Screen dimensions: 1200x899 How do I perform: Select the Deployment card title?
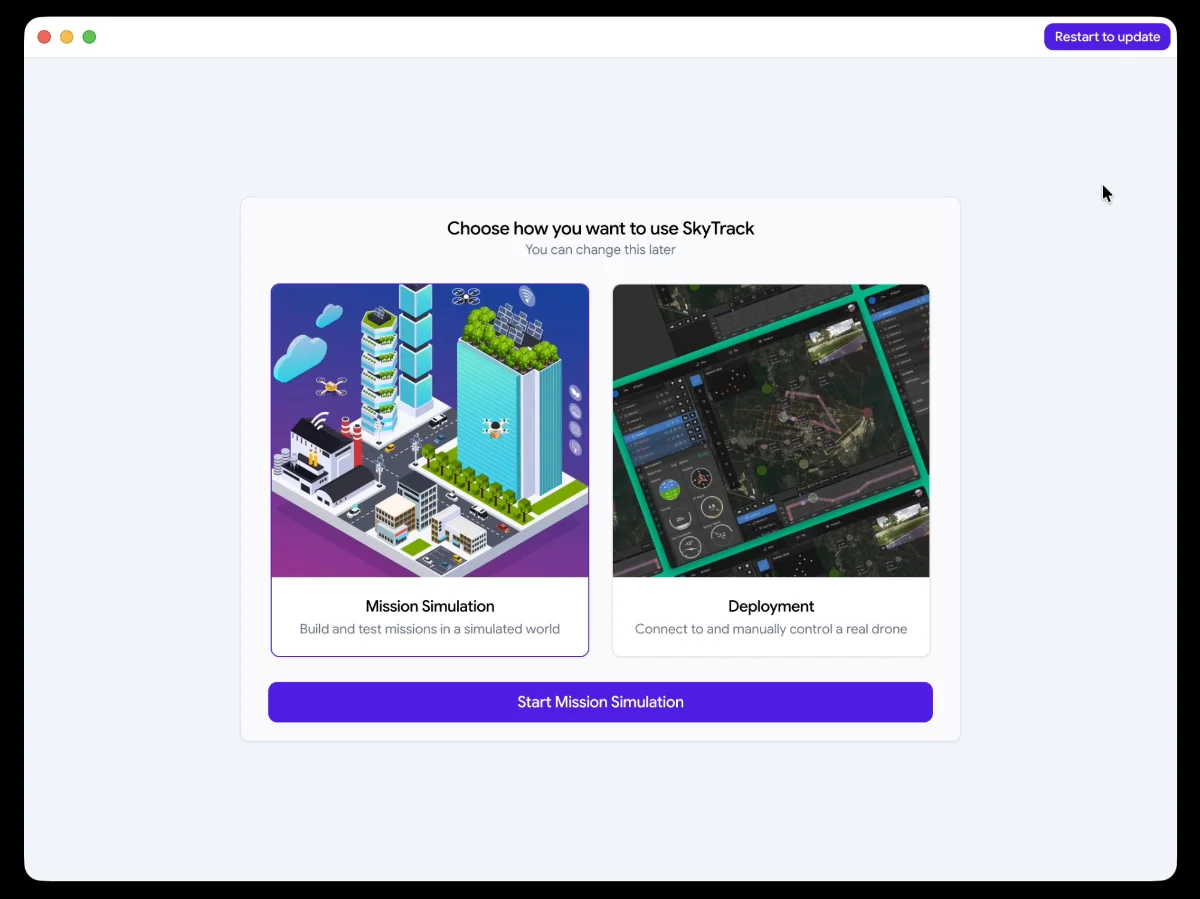click(771, 606)
